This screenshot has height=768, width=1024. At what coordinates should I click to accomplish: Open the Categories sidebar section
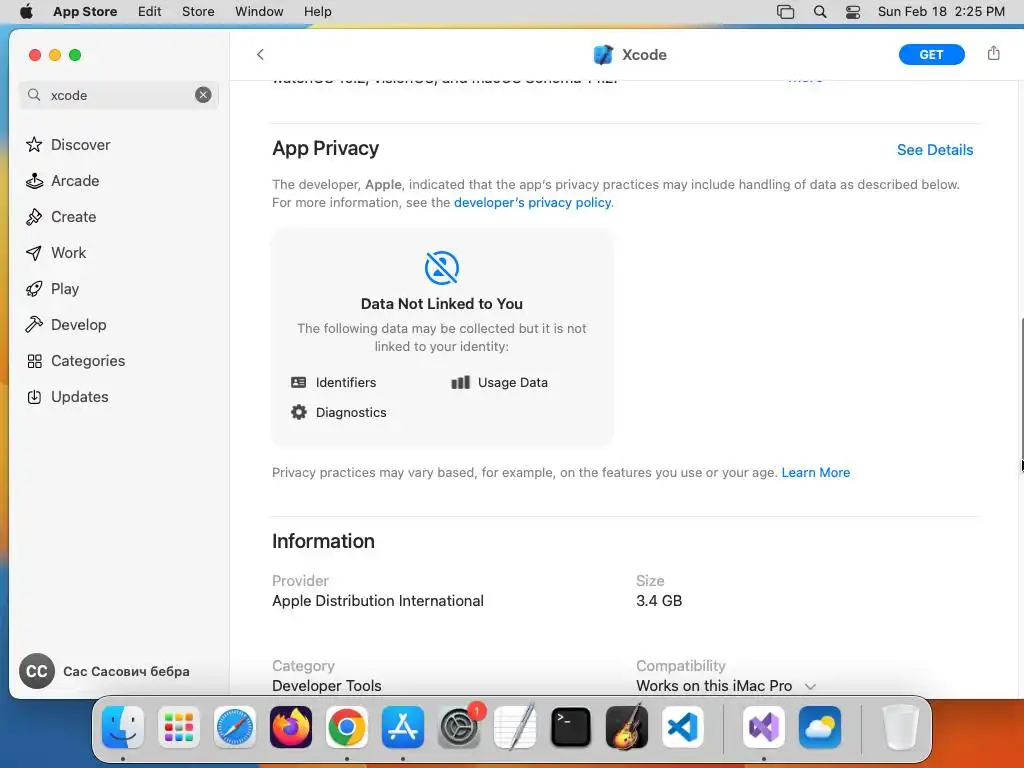coord(76,360)
